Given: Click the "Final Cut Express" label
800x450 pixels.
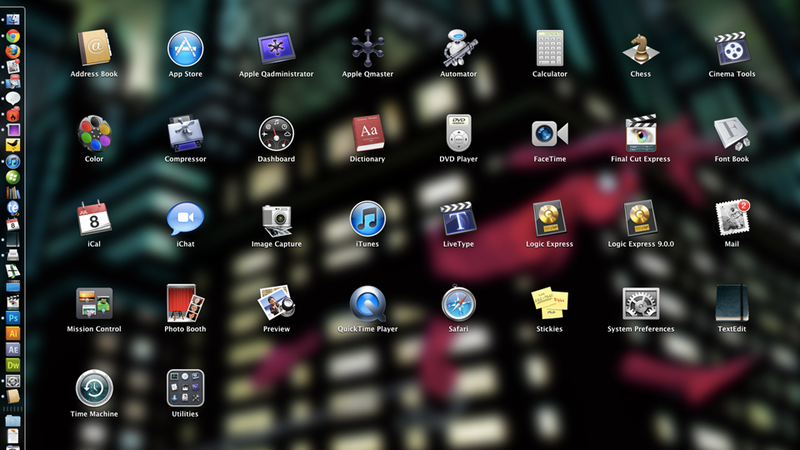Looking at the screenshot, I should click(640, 159).
